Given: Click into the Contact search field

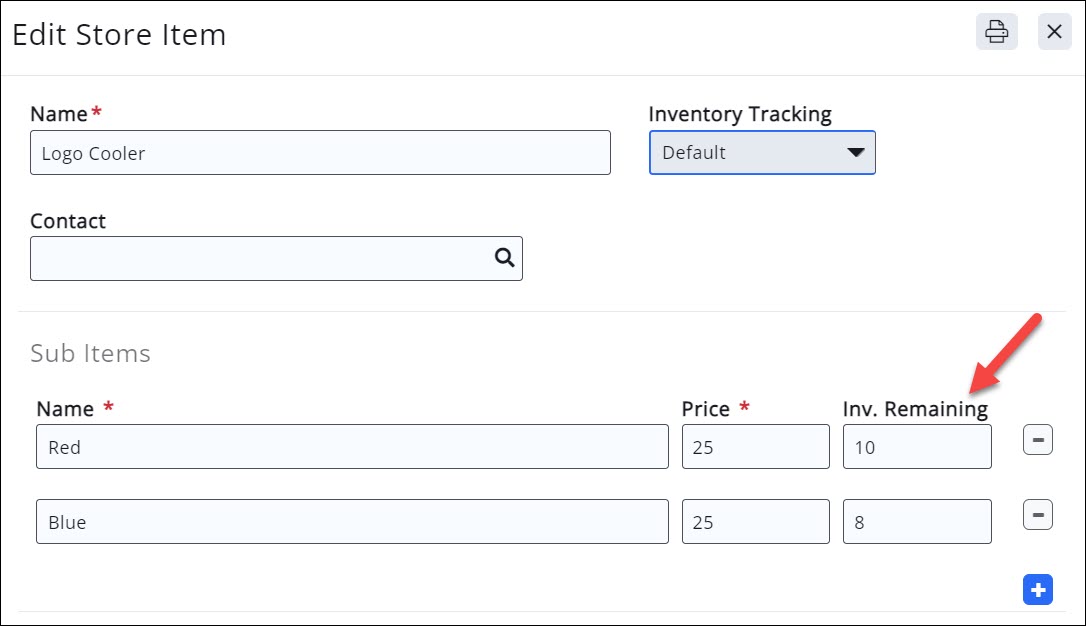Looking at the screenshot, I should click(x=260, y=258).
